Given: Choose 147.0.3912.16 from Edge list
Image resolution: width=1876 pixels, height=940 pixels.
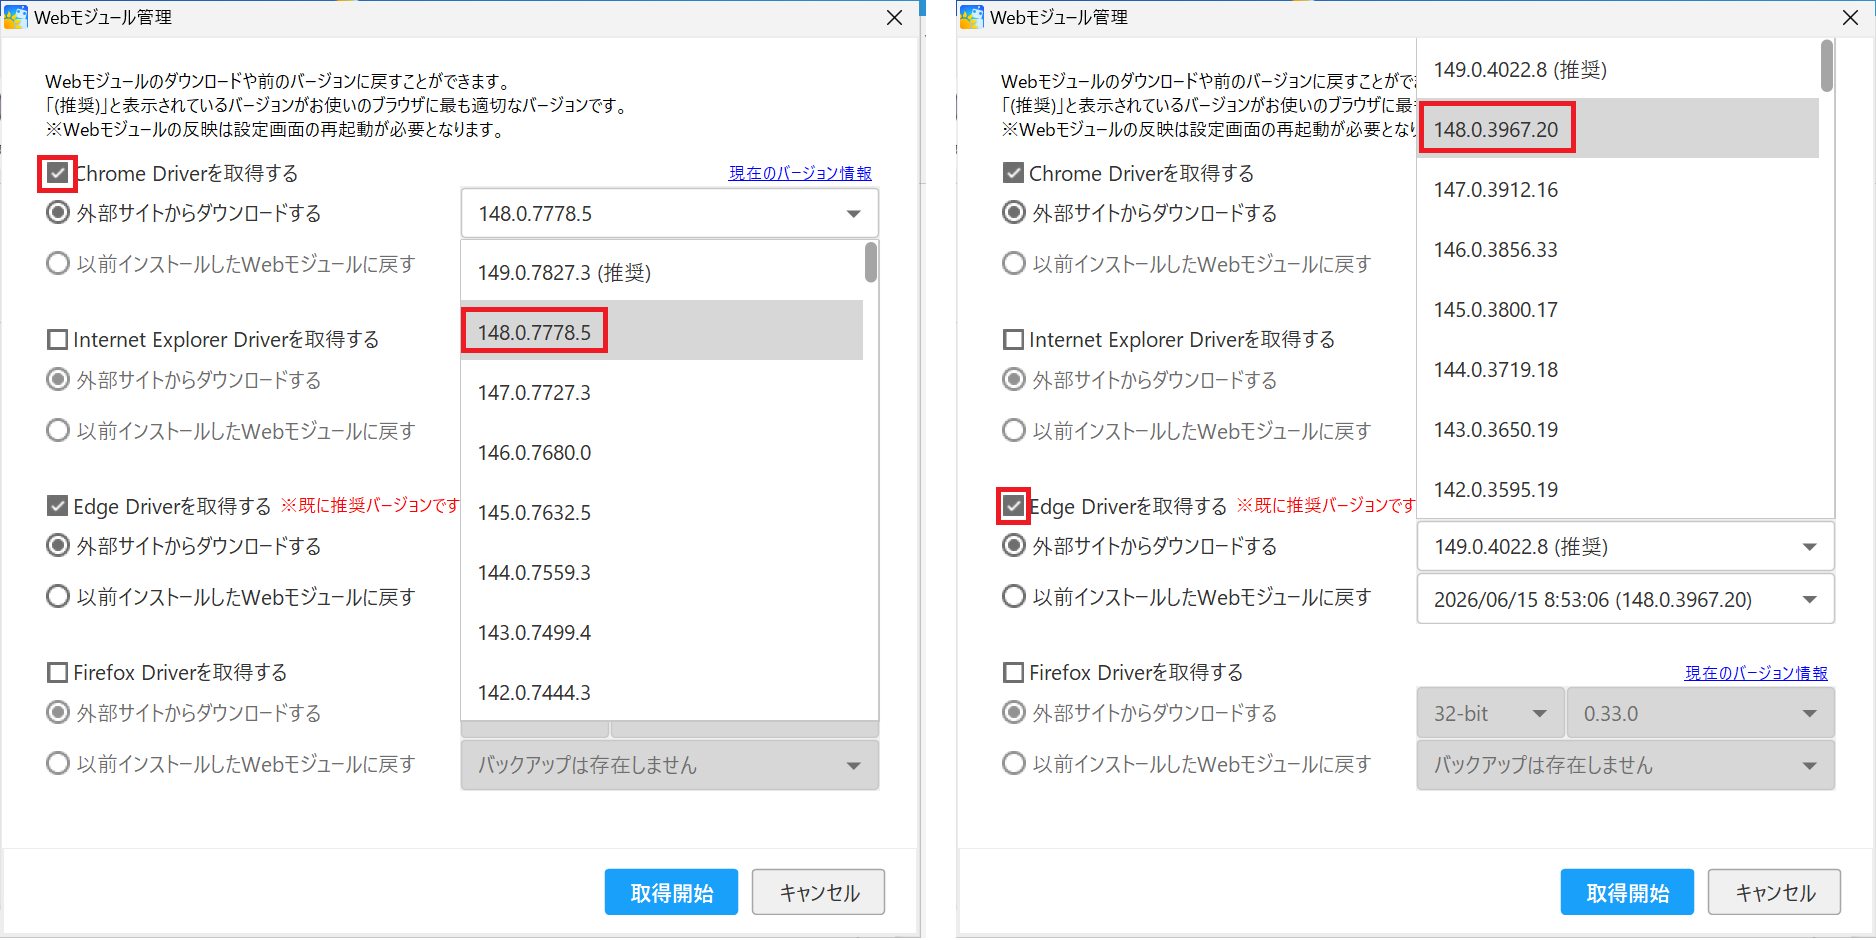Looking at the screenshot, I should [x=1618, y=189].
